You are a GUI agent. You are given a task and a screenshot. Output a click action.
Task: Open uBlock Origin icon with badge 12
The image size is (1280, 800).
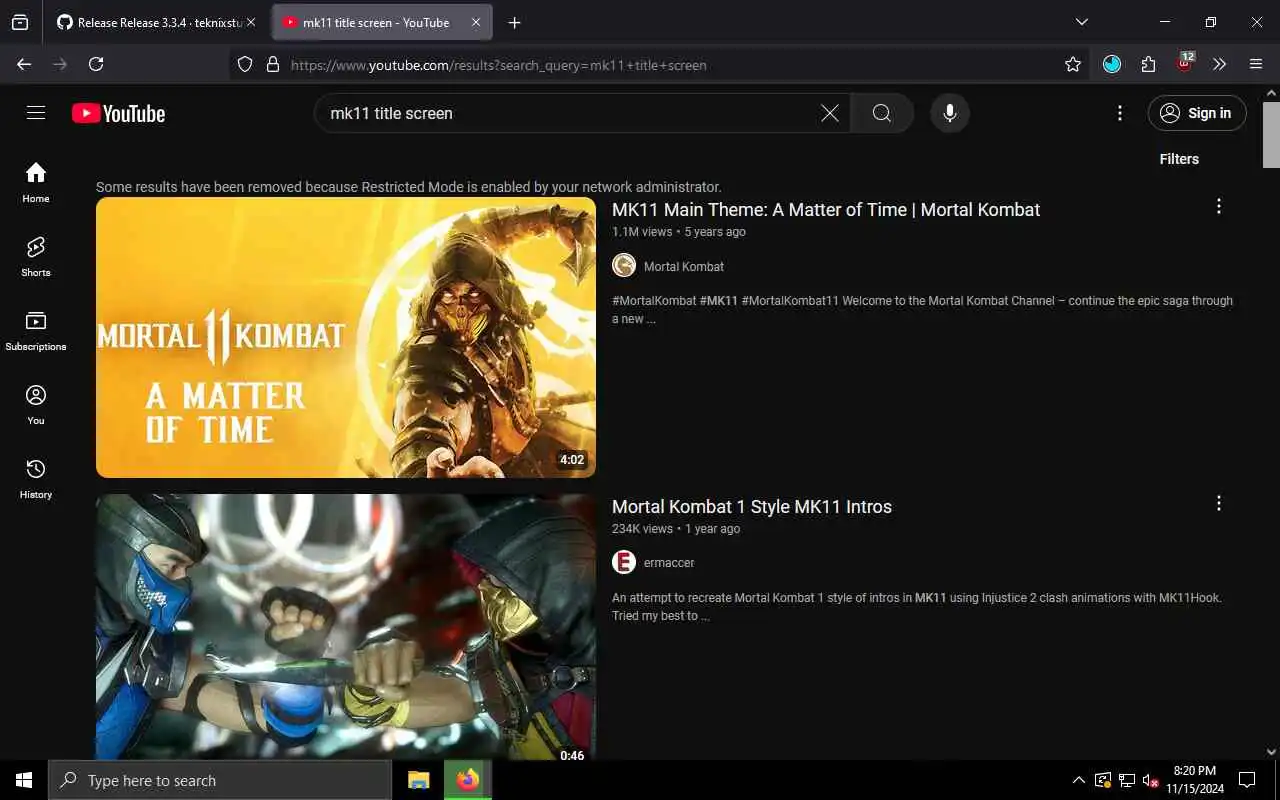(x=1185, y=63)
